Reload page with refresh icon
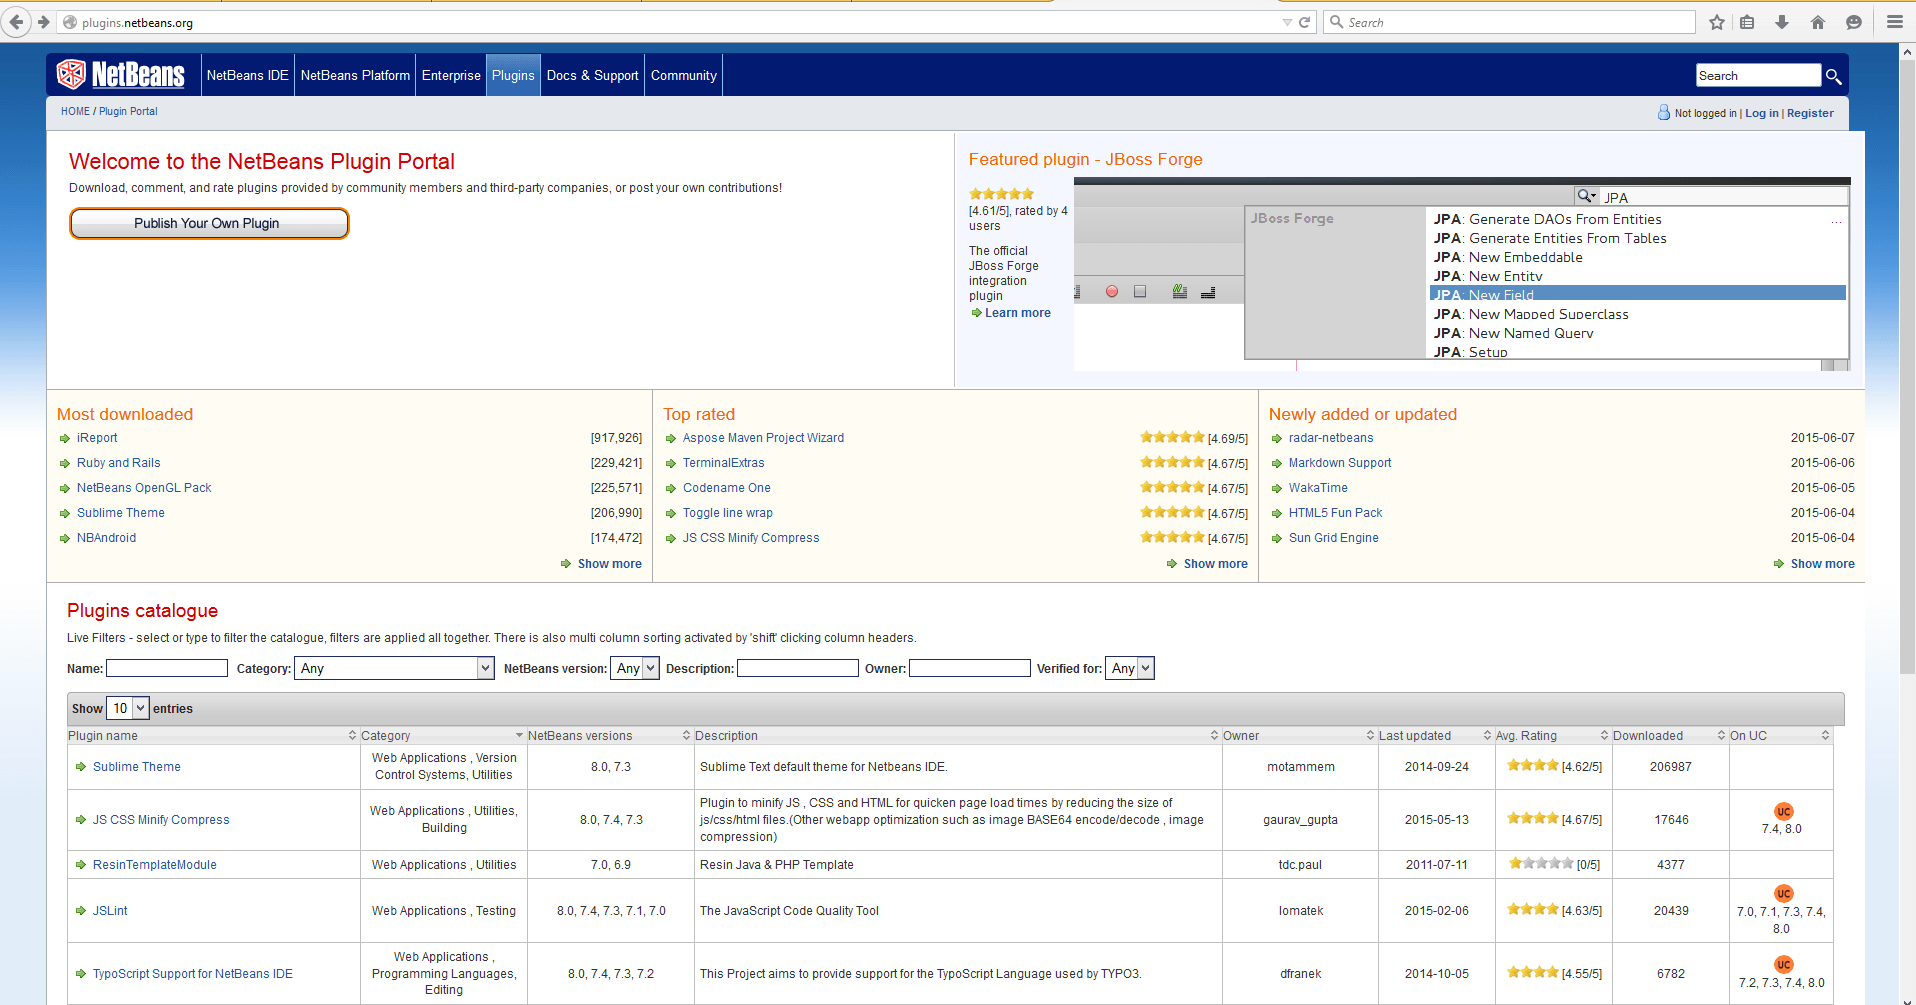1916x1005 pixels. [1304, 22]
